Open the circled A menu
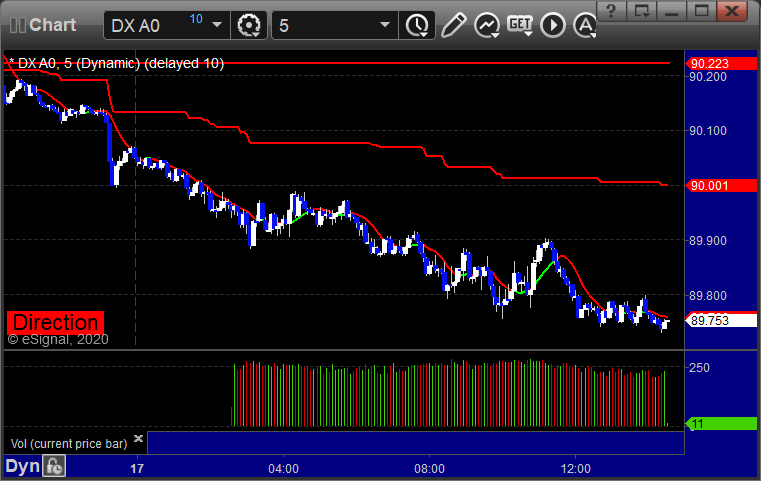Image resolution: width=761 pixels, height=481 pixels. 585,25
